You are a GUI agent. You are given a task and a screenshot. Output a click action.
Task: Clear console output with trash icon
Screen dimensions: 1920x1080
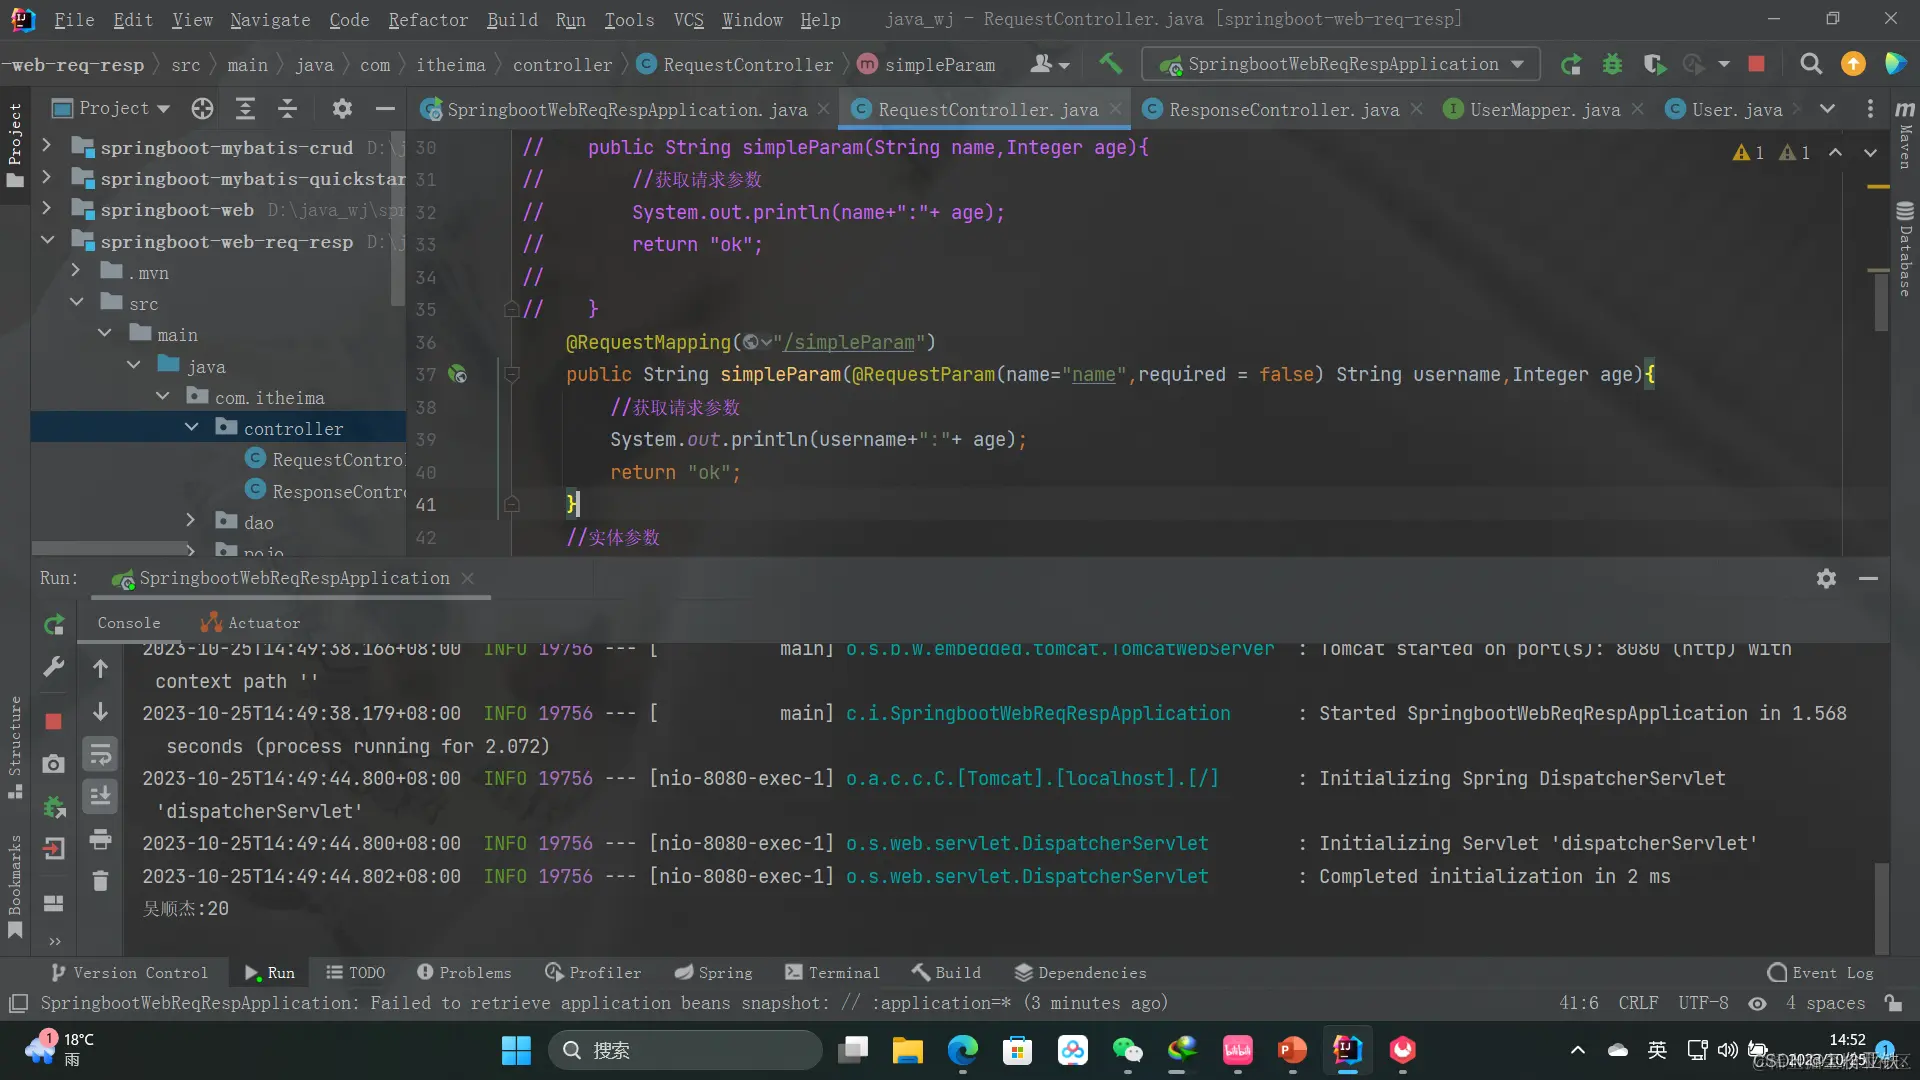[x=100, y=881]
